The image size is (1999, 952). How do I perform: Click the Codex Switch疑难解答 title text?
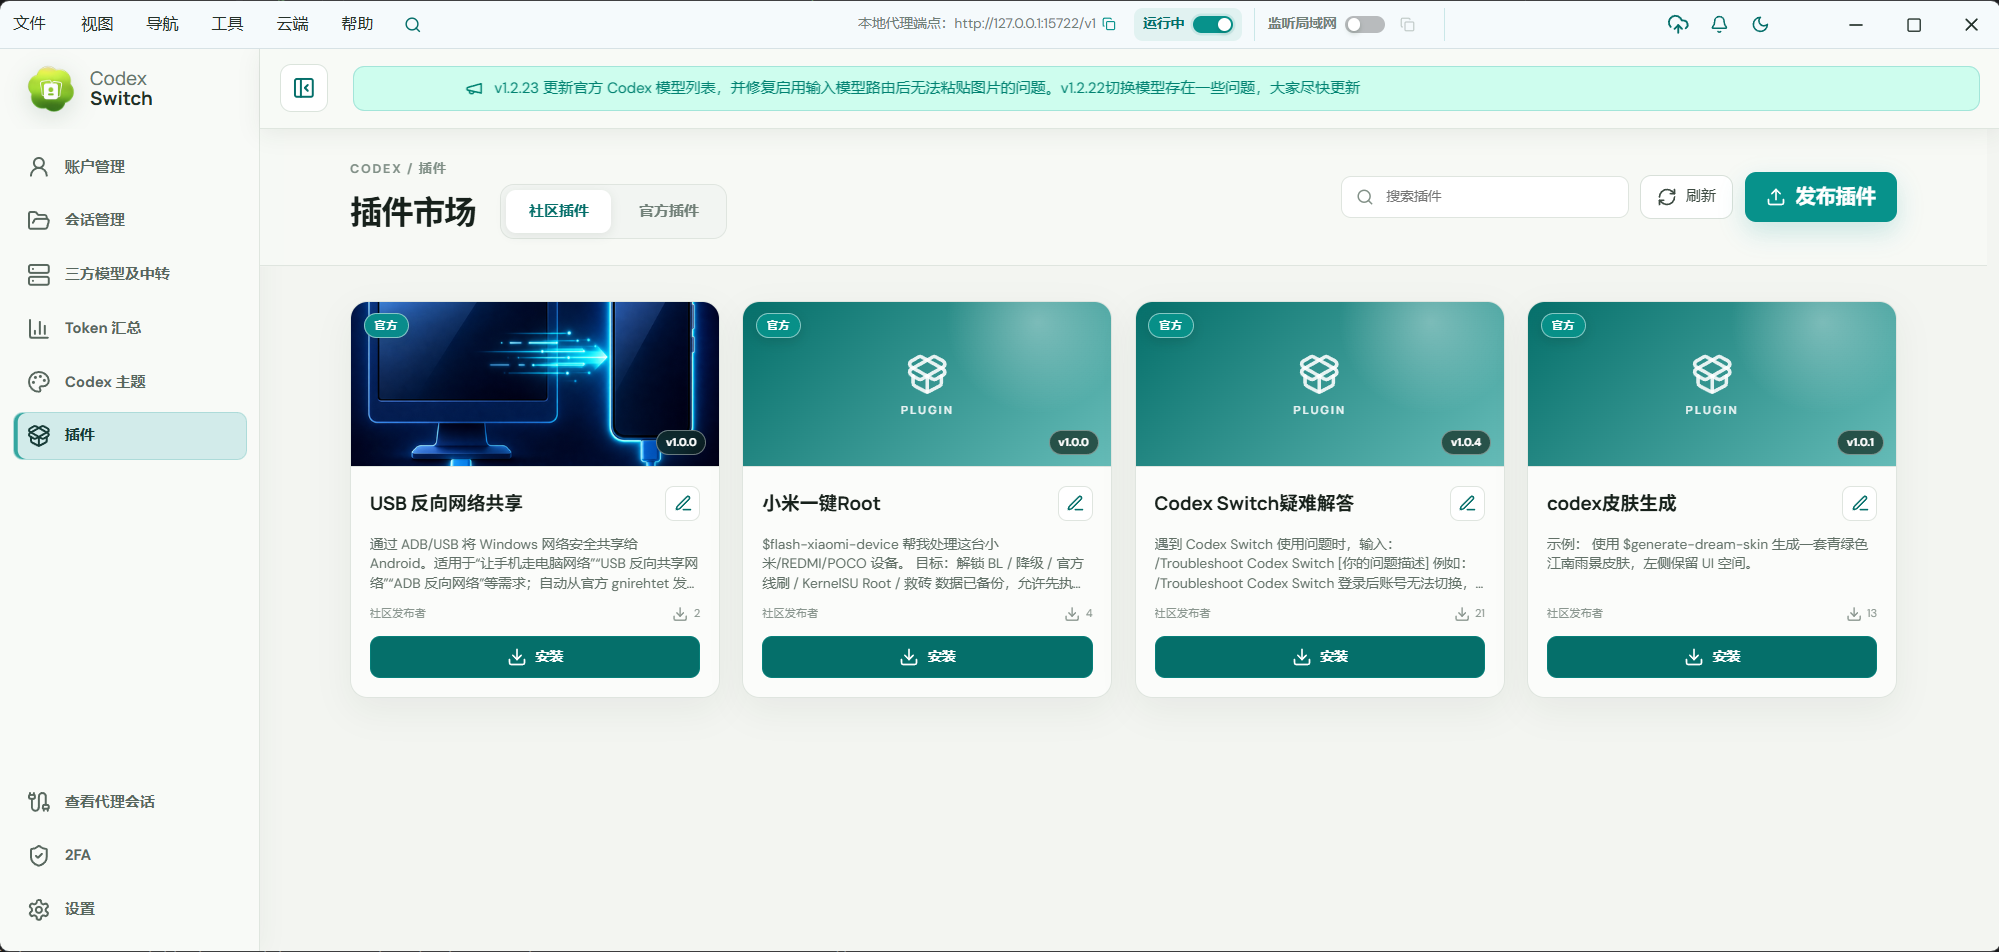1254,503
